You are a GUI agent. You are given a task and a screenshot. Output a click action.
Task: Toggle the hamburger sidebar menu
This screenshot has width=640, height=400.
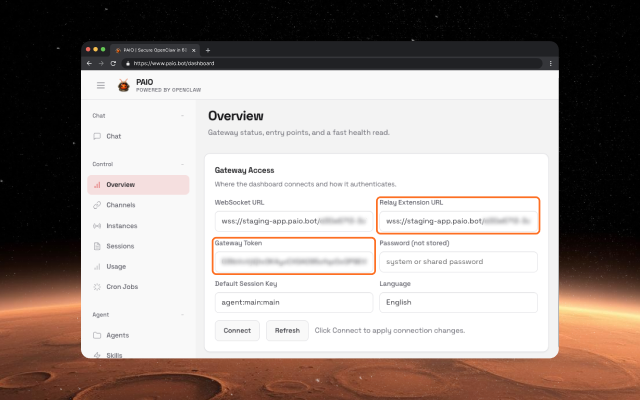100,86
